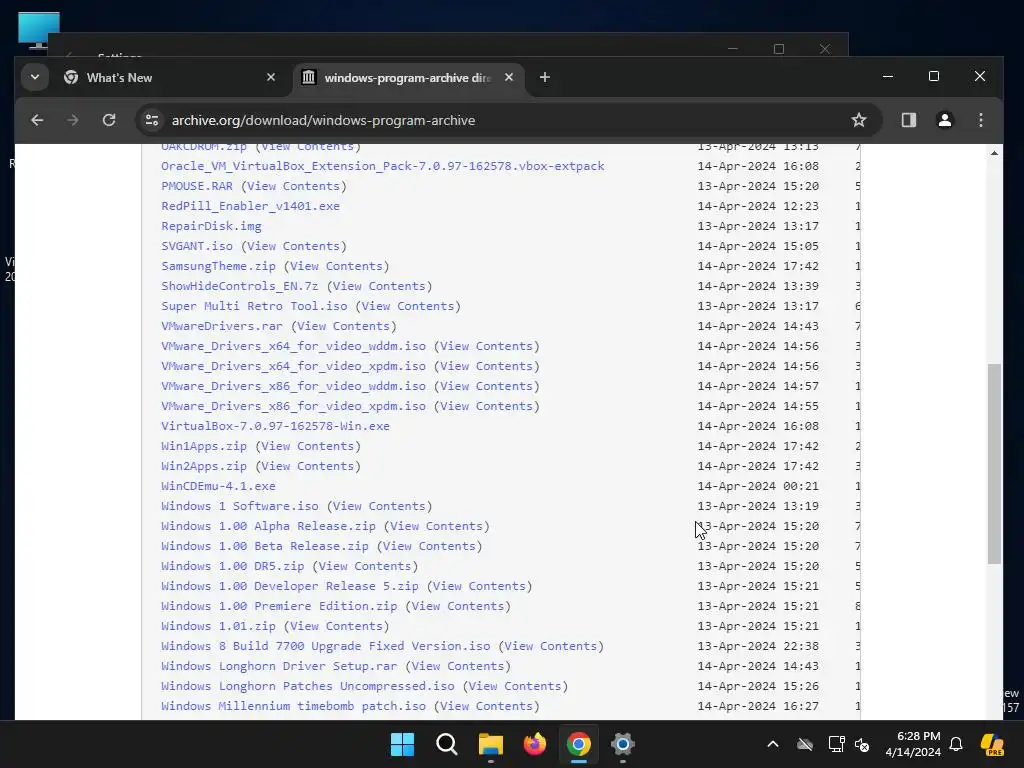Open the clock showing 6:28 PM
Screen dimensions: 1024x768
[913, 744]
